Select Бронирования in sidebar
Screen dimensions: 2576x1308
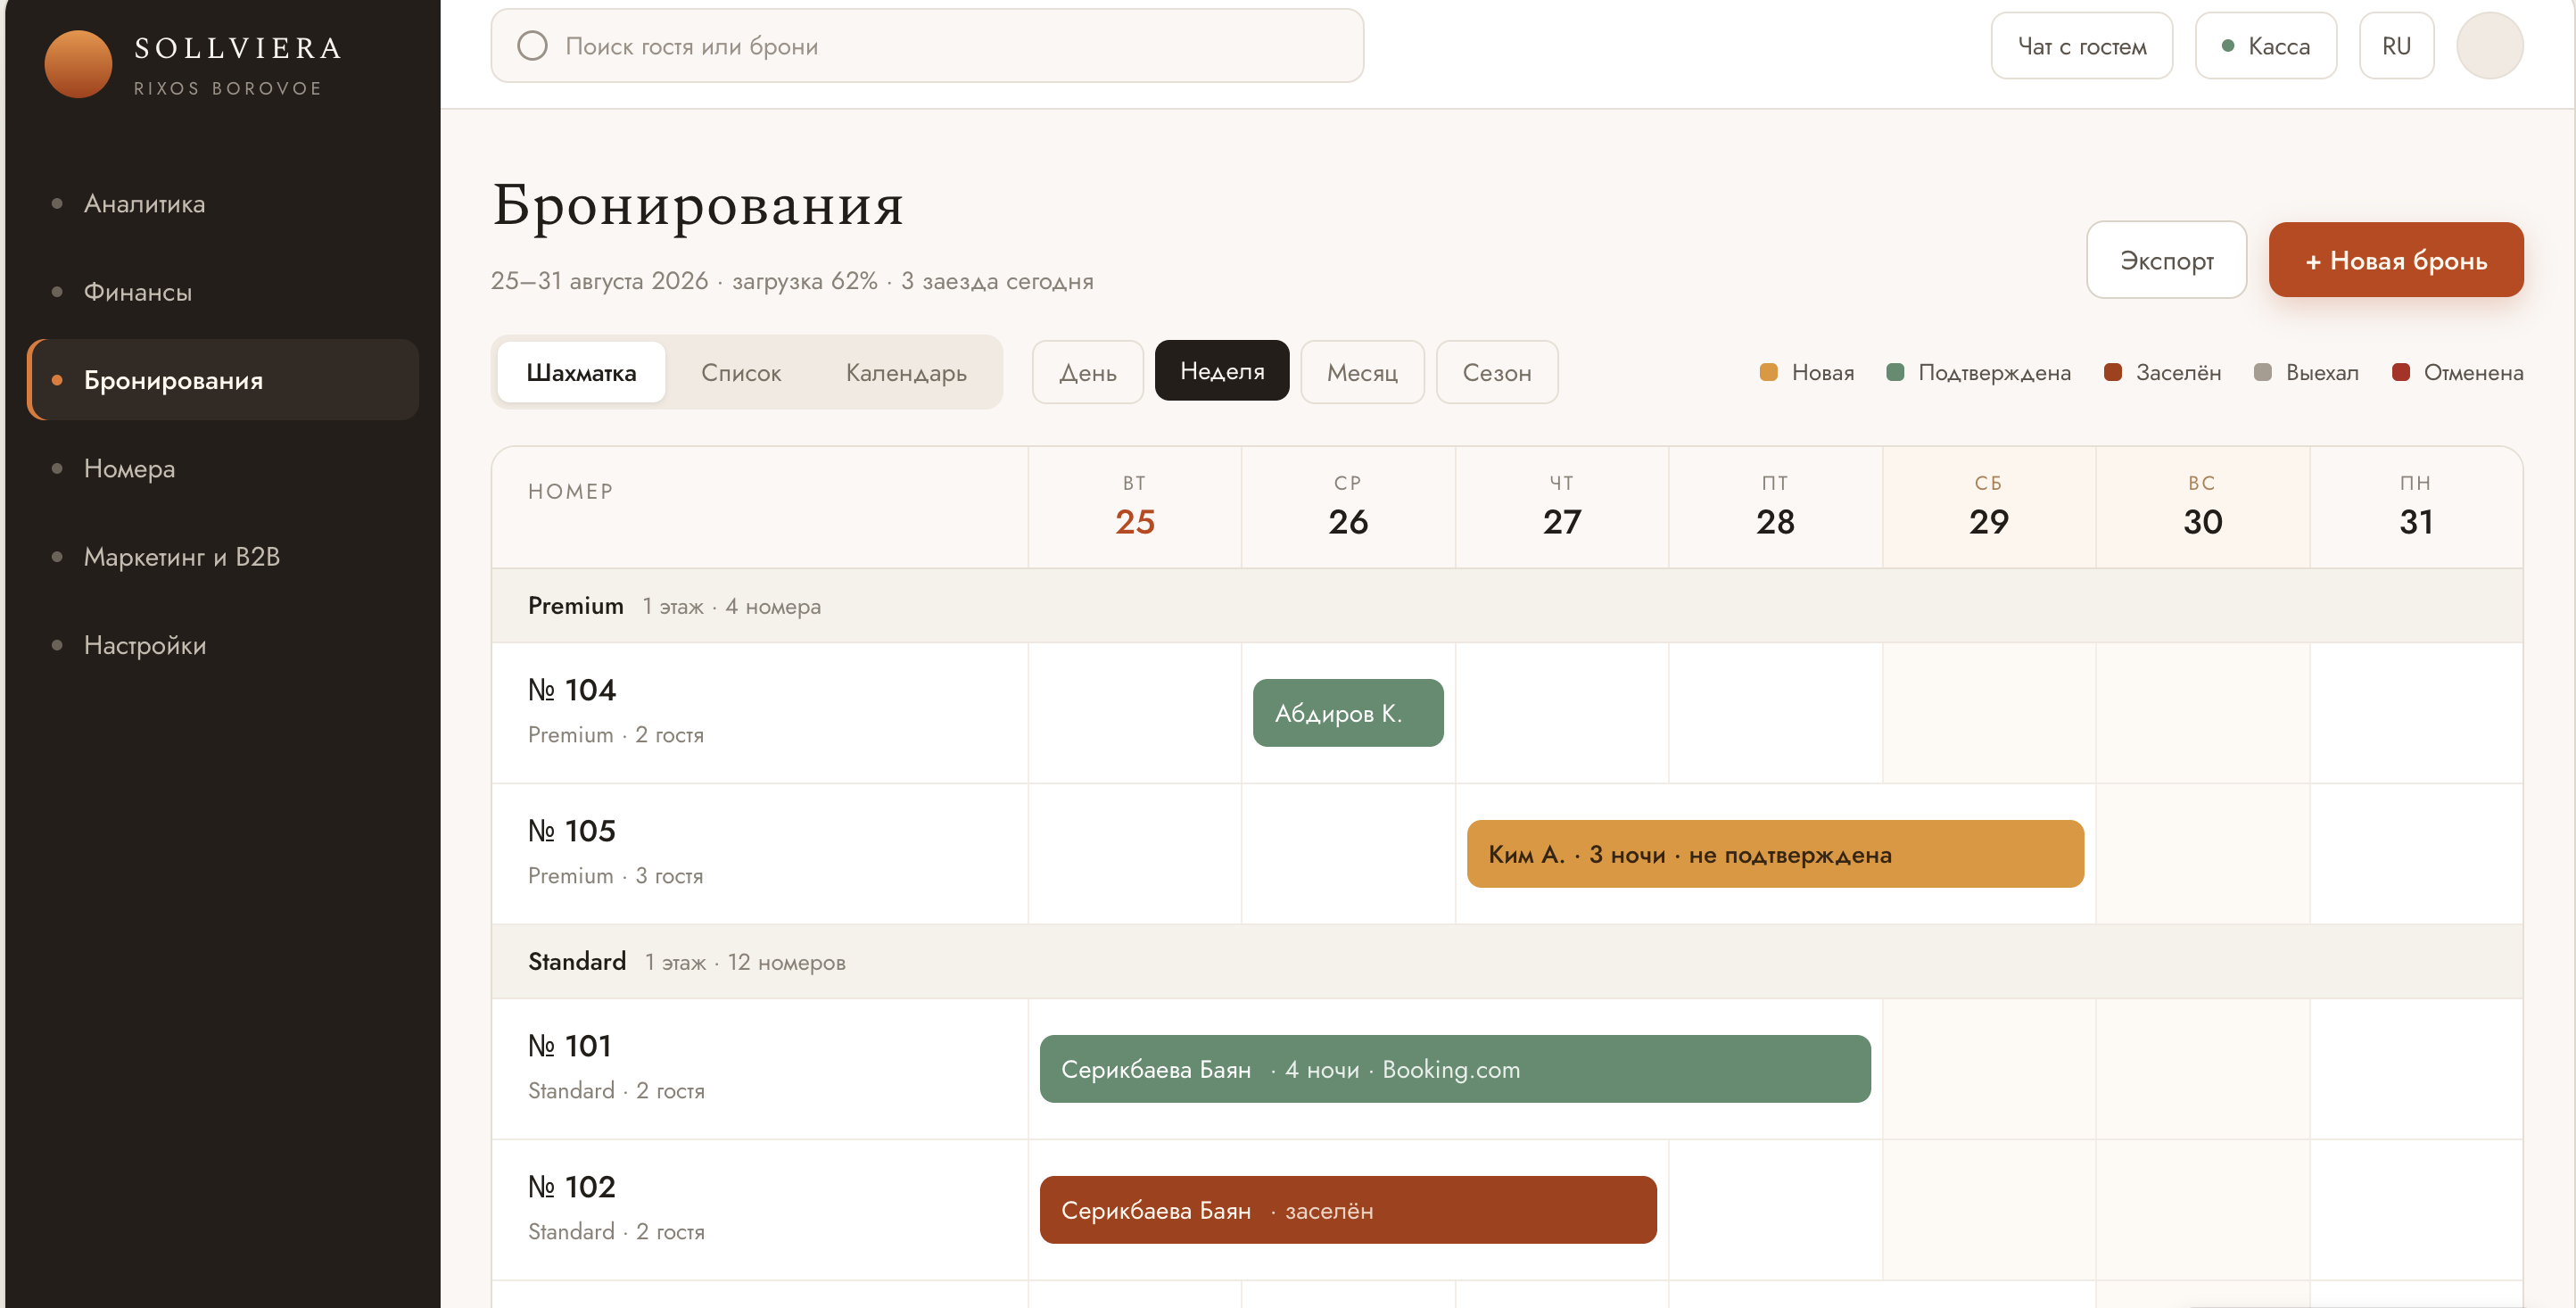223,380
